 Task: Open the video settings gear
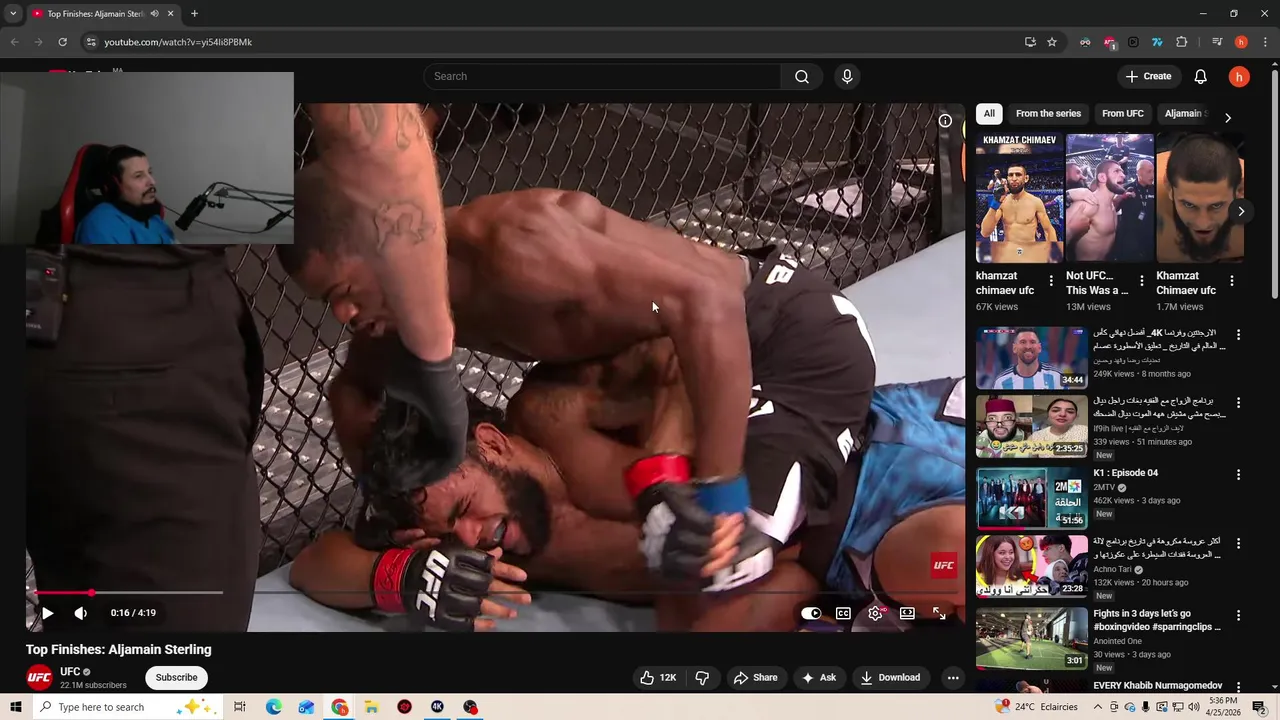[875, 613]
